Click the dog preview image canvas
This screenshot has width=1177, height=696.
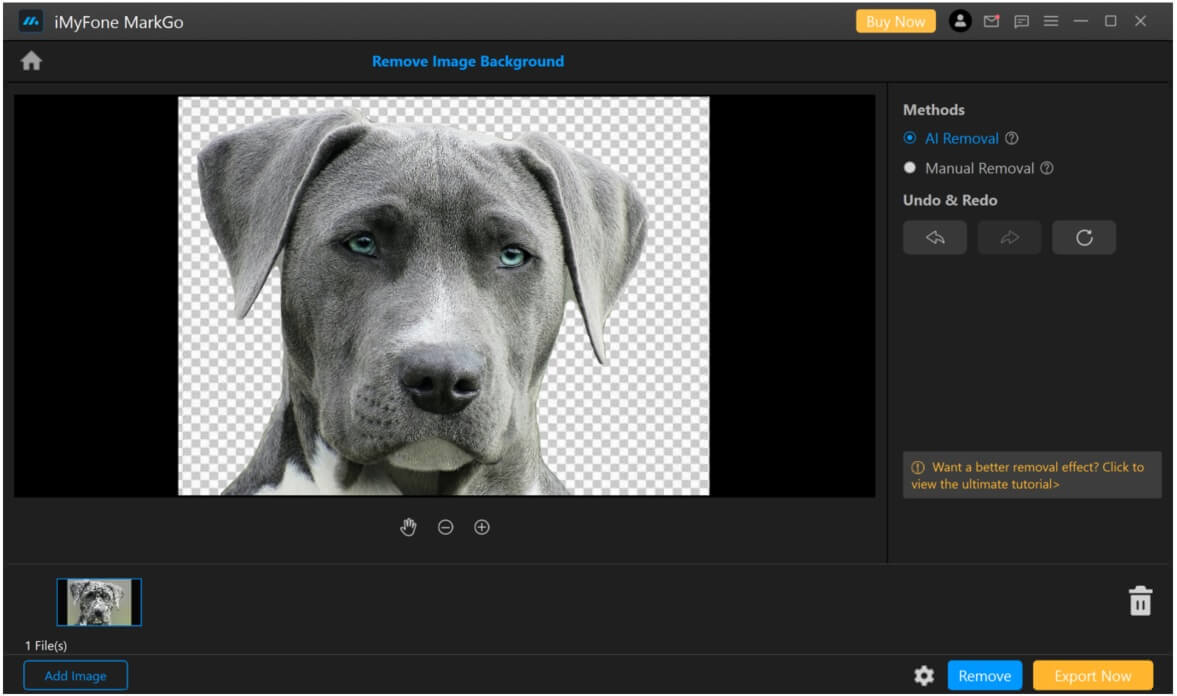tap(443, 296)
